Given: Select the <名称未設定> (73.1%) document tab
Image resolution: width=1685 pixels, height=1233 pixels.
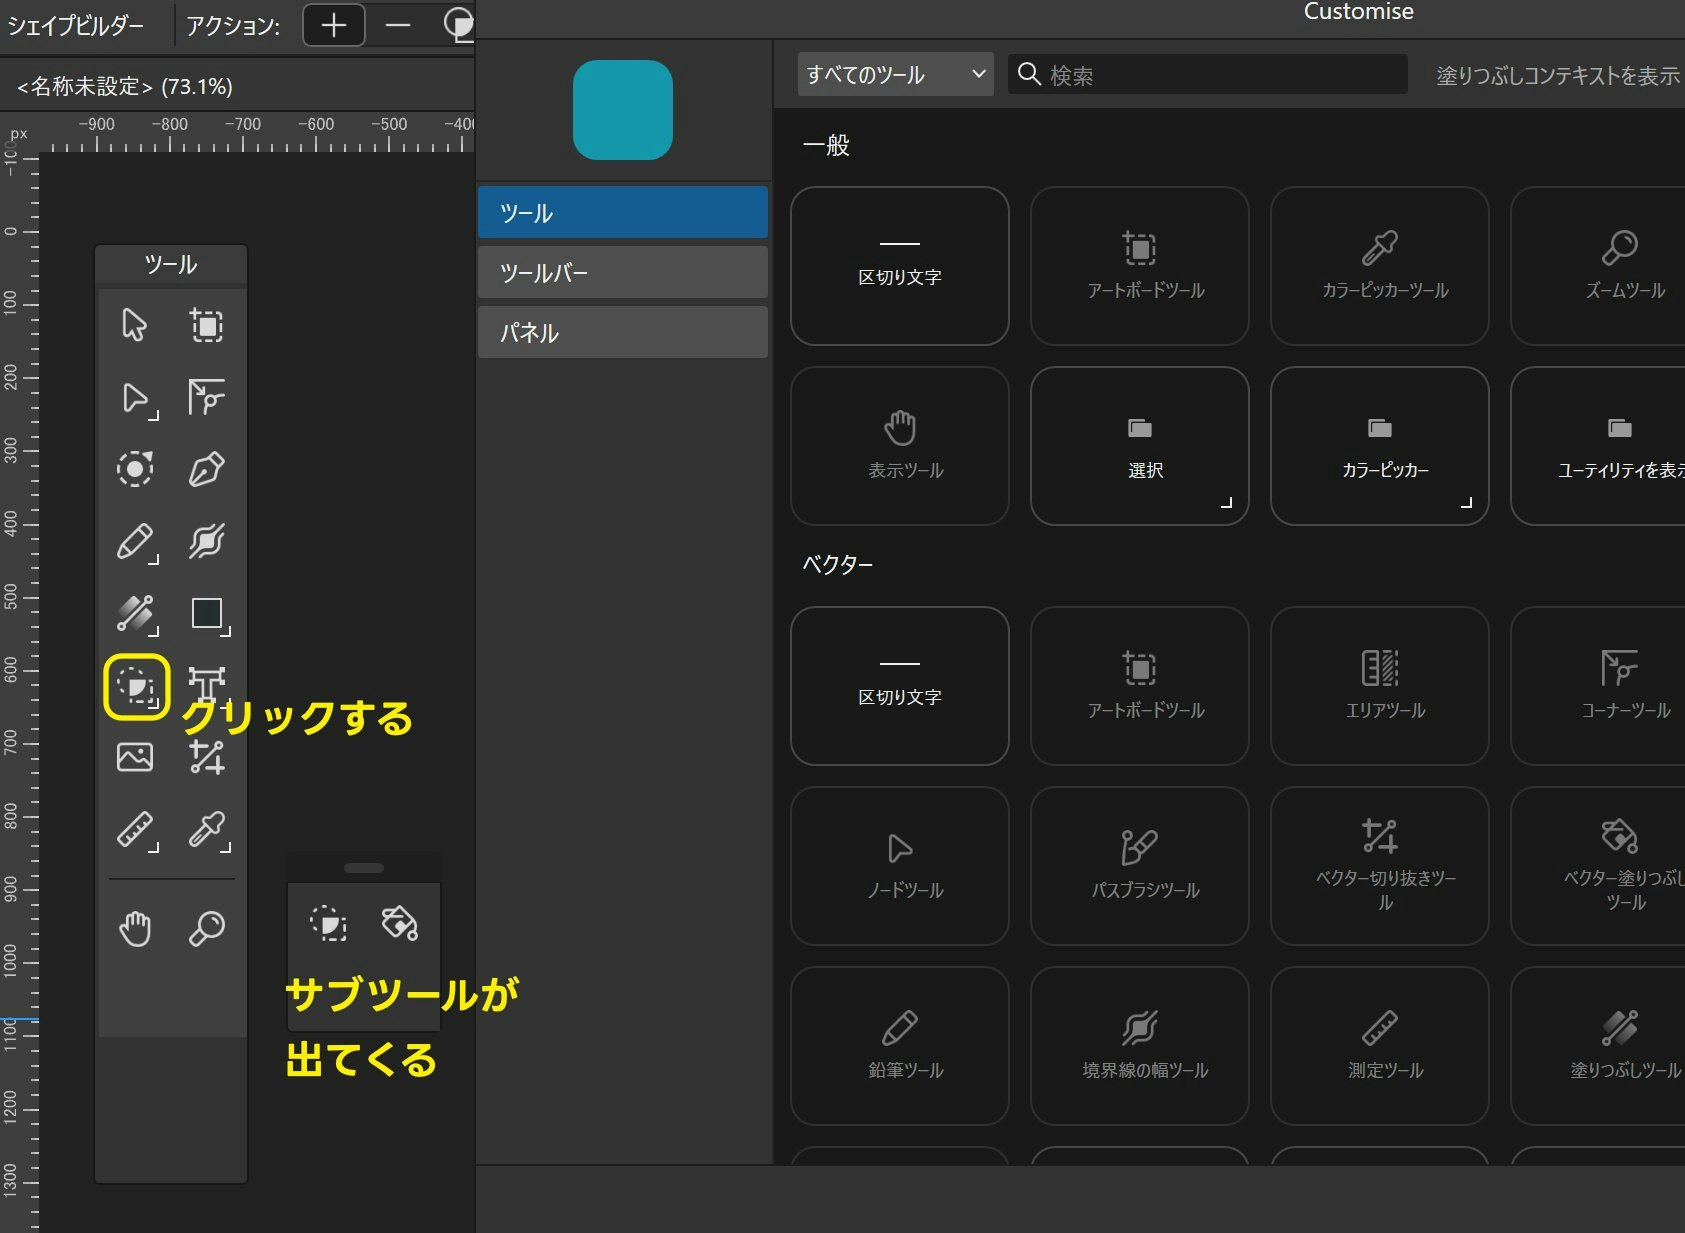Looking at the screenshot, I should [x=125, y=86].
